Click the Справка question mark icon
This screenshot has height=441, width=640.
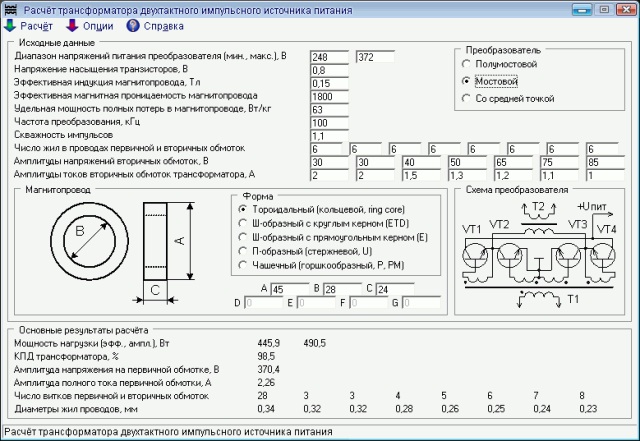pyautogui.click(x=133, y=25)
